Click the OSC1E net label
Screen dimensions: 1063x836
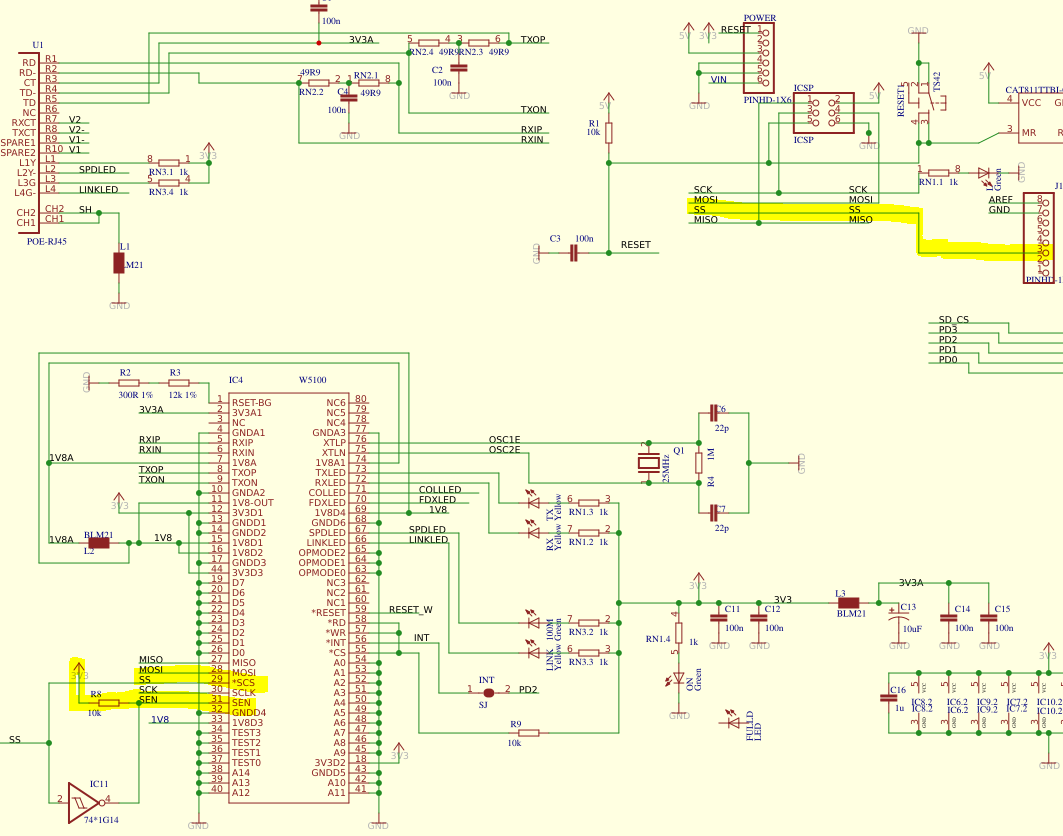pyautogui.click(x=505, y=439)
